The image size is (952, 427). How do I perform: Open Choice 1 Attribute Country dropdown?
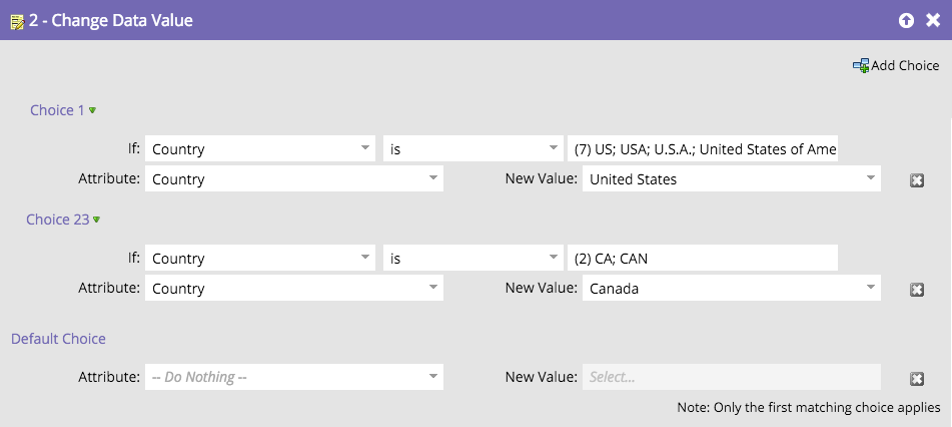(433, 180)
